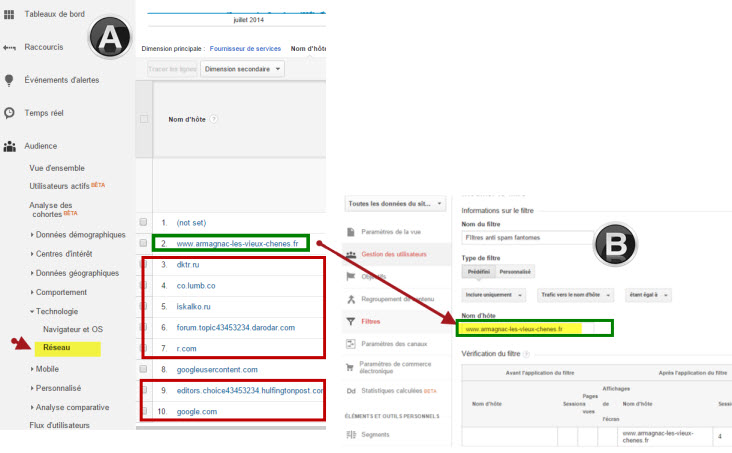Click the Temps réel clock icon
Viewport: 732px width, 453px height.
9,113
